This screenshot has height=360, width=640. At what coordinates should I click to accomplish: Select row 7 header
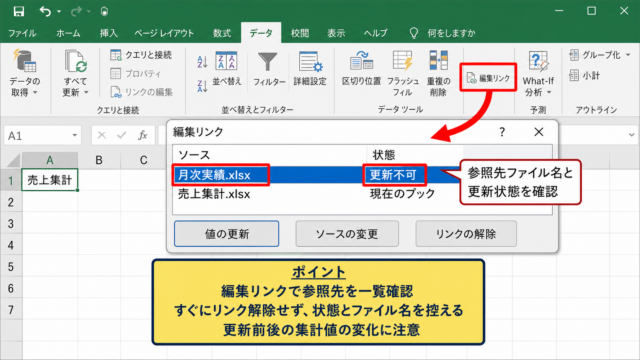(x=11, y=310)
